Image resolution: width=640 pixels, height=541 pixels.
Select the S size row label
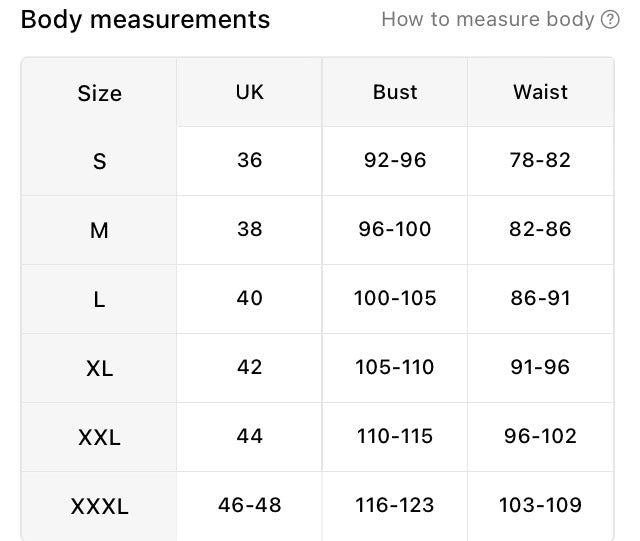[x=100, y=161]
